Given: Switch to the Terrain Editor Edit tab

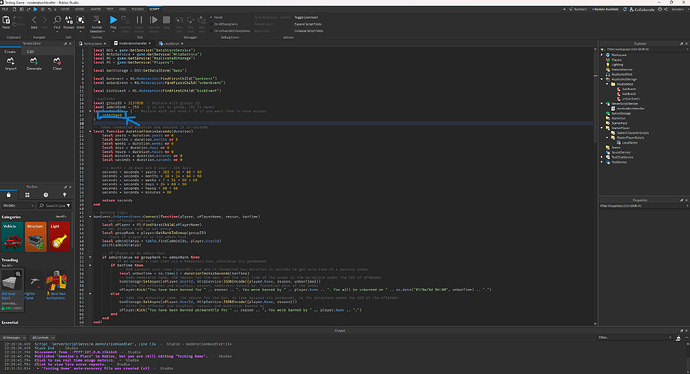Looking at the screenshot, I should (30, 51).
